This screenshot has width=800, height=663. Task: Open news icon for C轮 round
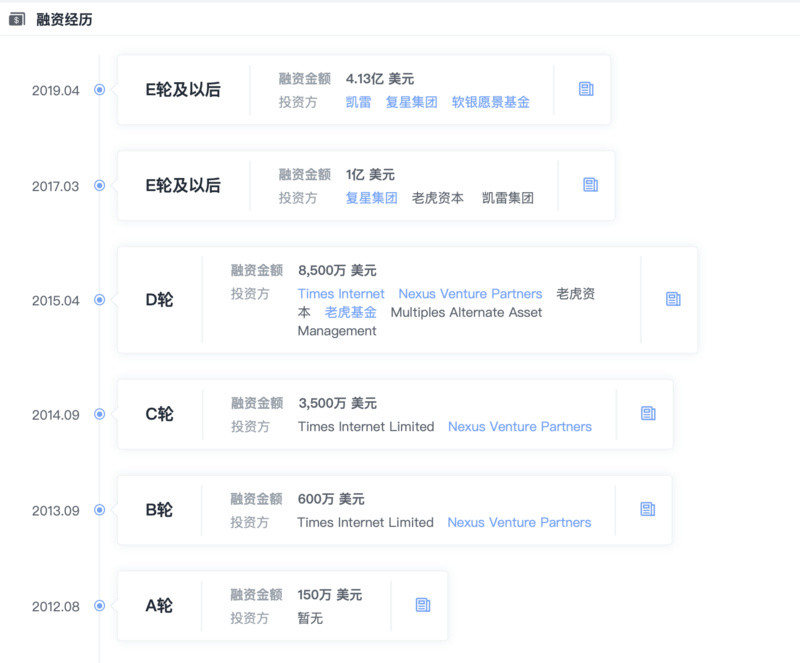click(x=648, y=413)
